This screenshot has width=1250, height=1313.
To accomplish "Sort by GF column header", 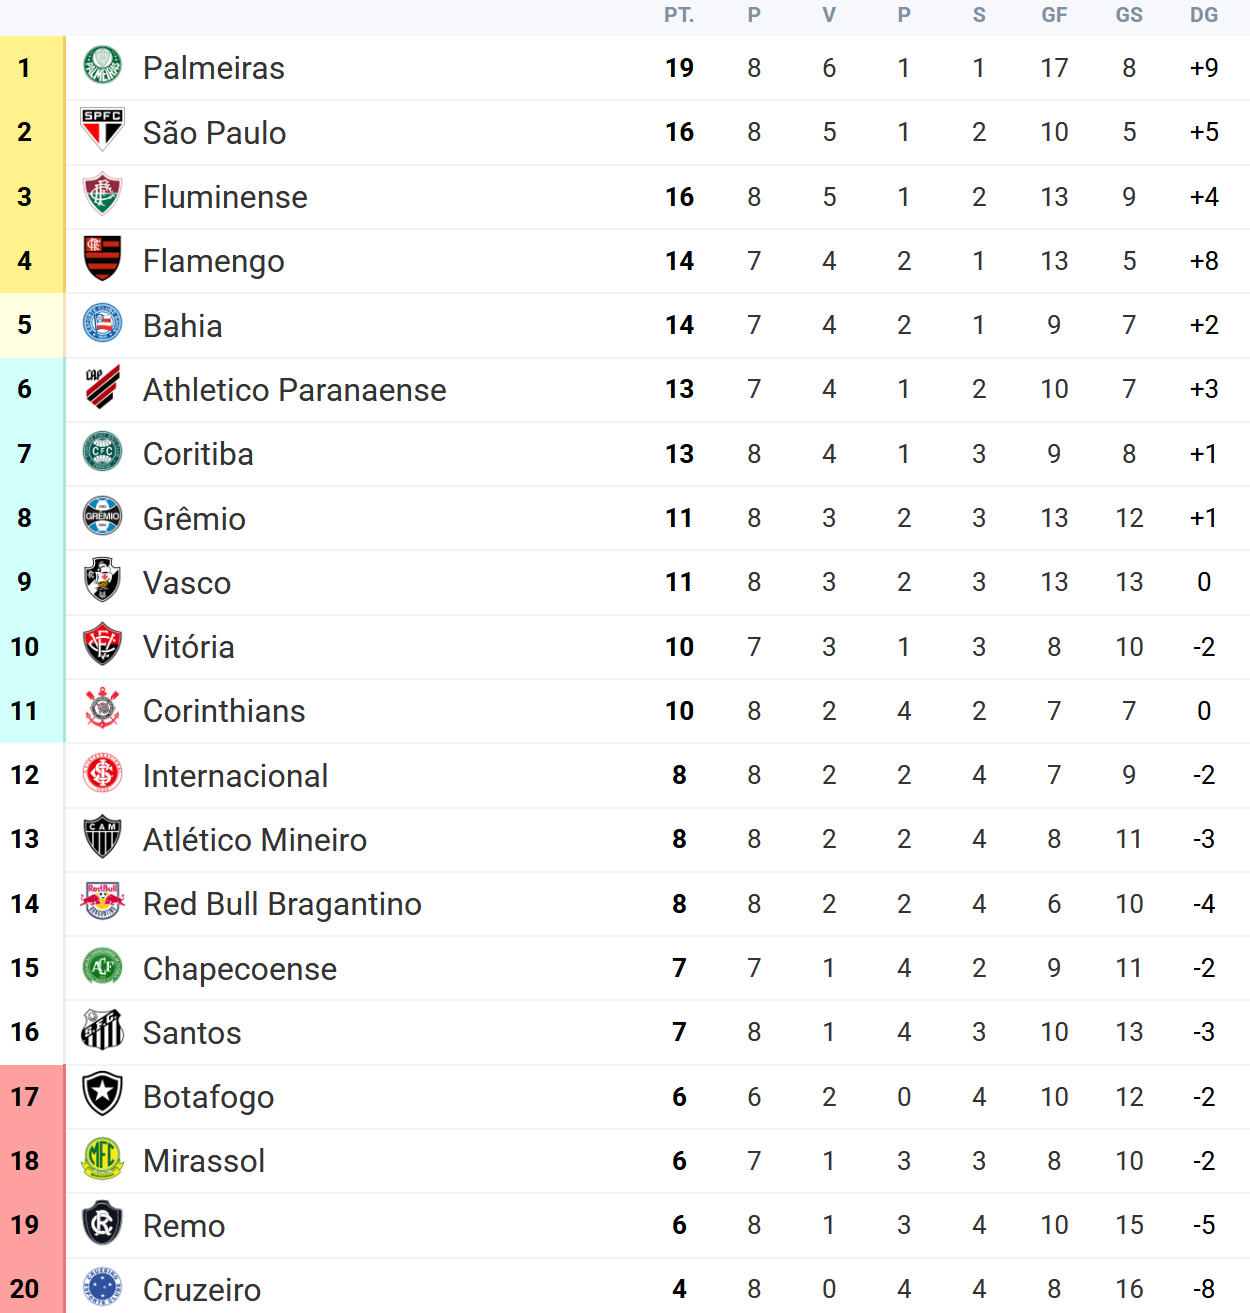I will pos(1054,15).
